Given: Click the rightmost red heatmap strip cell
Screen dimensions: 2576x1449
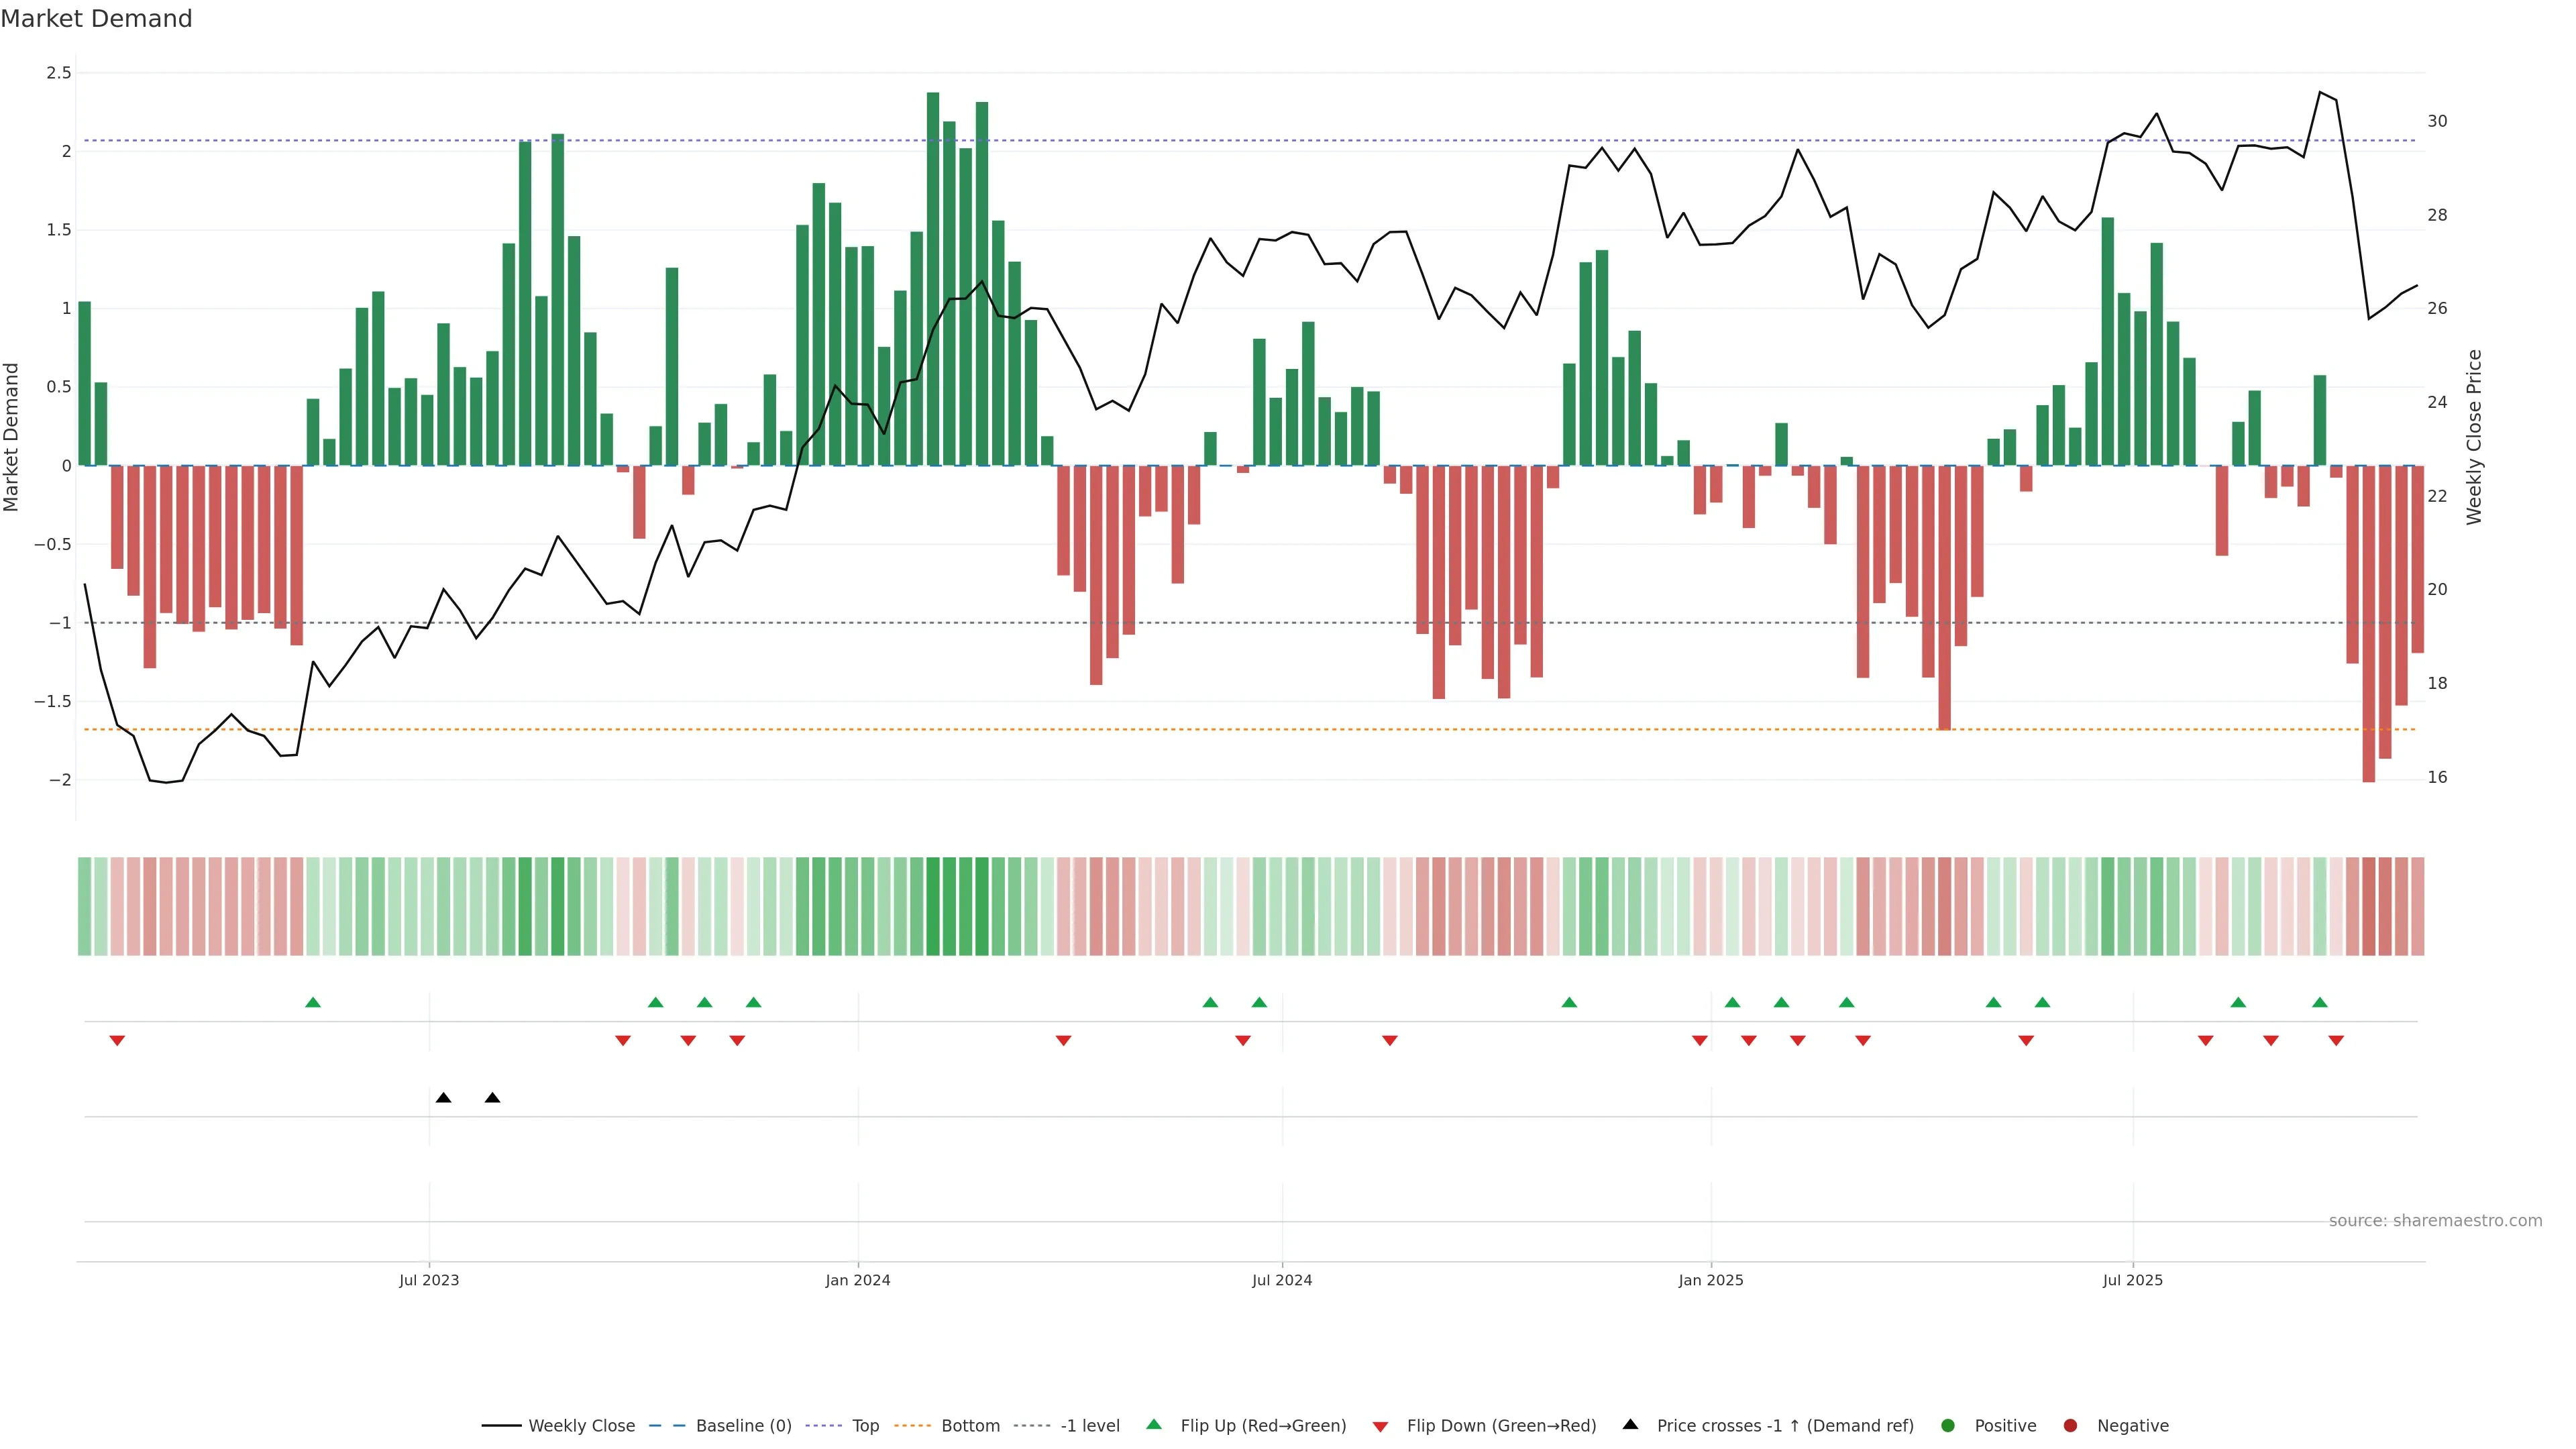Looking at the screenshot, I should click(x=2417, y=906).
